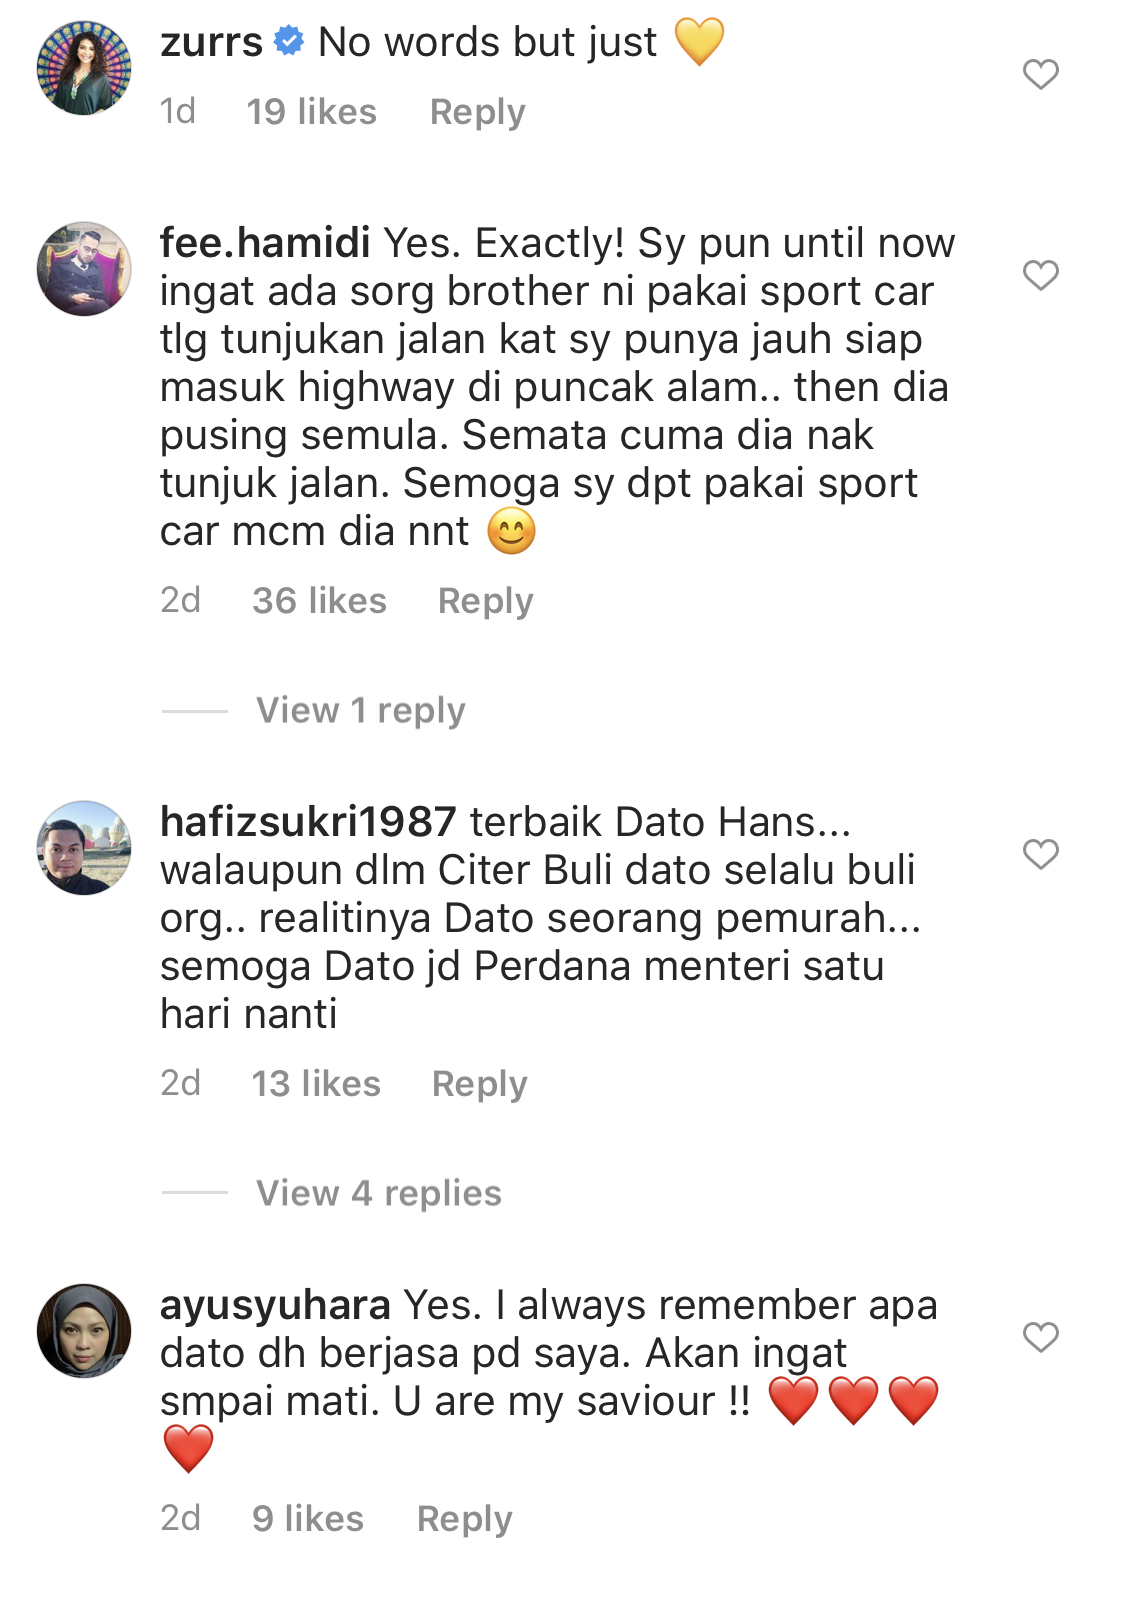Screen dimensions: 1125x1598
Task: Expand View 4 replies under hafizsukri1987
Action: pos(379,1193)
